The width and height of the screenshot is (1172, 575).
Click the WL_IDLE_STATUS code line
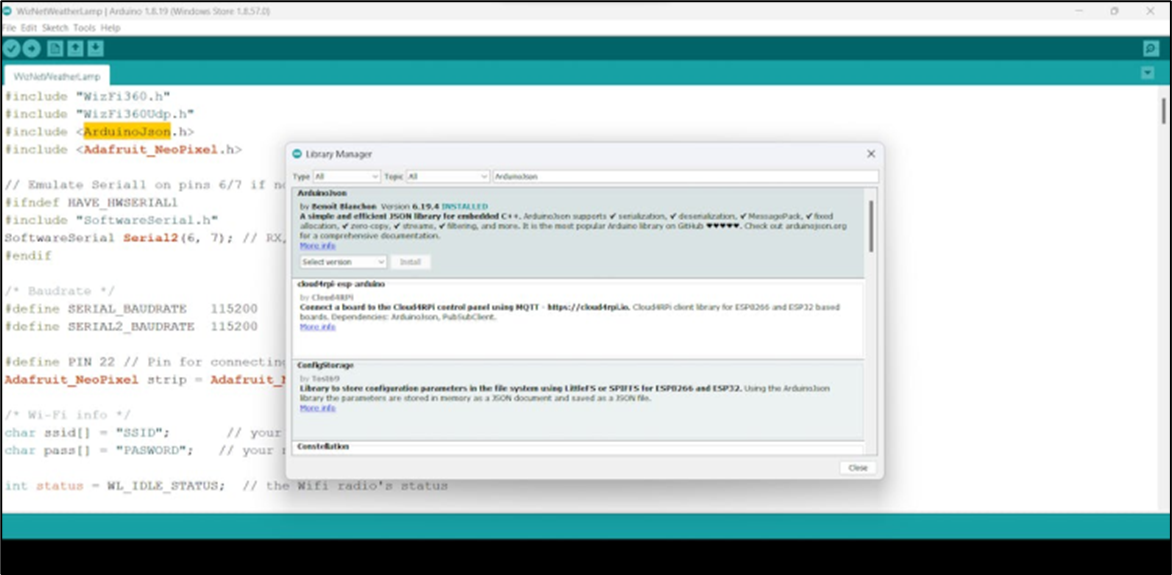tap(226, 486)
